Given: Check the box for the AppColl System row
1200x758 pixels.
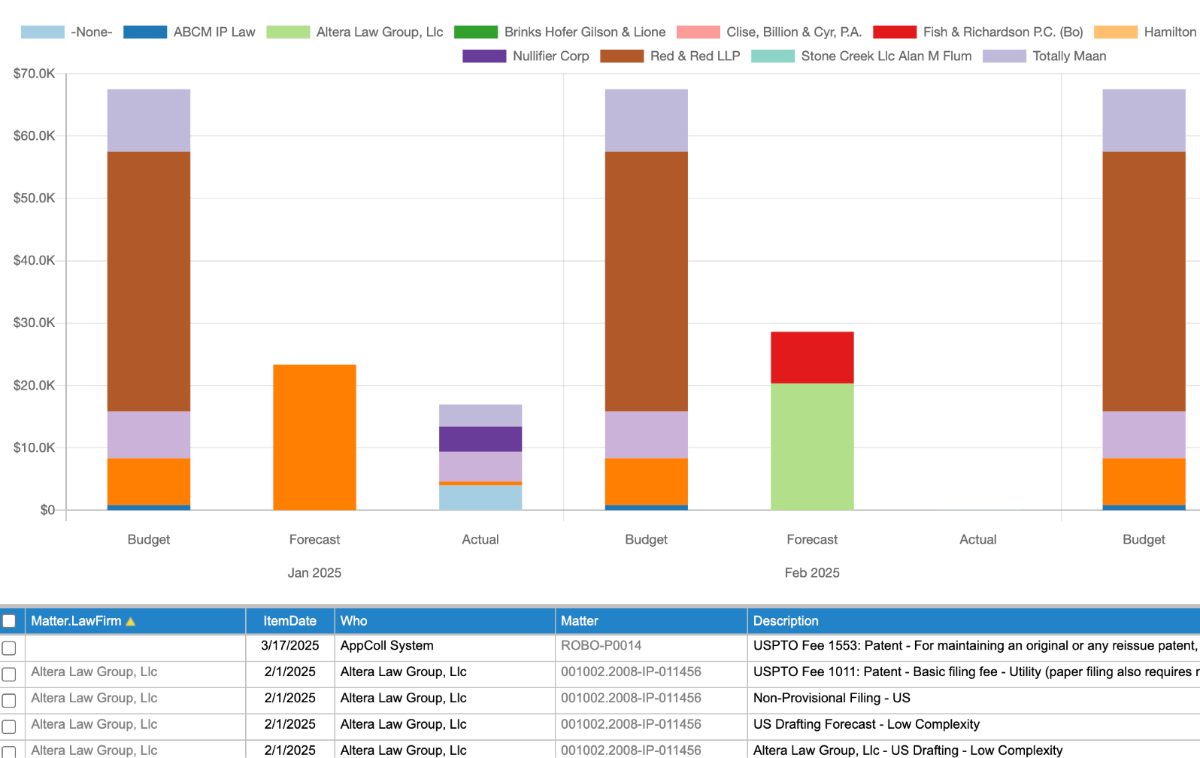Looking at the screenshot, I should pyautogui.click(x=9, y=648).
